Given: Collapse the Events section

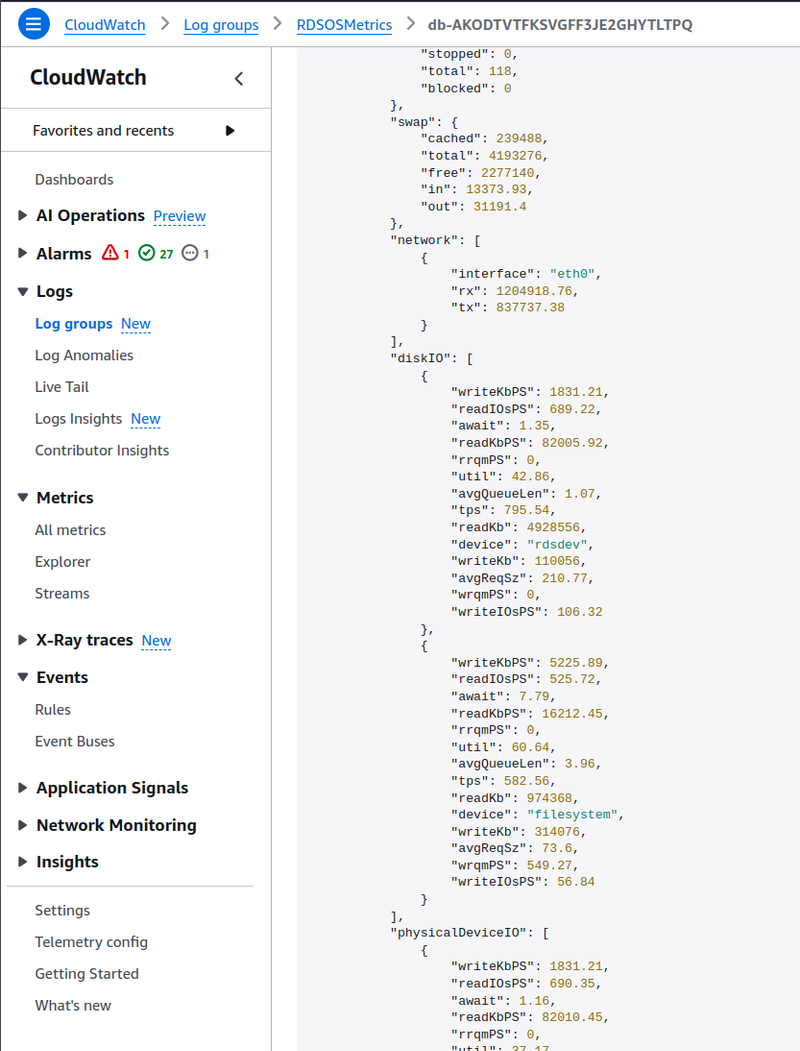Looking at the screenshot, I should coord(22,677).
